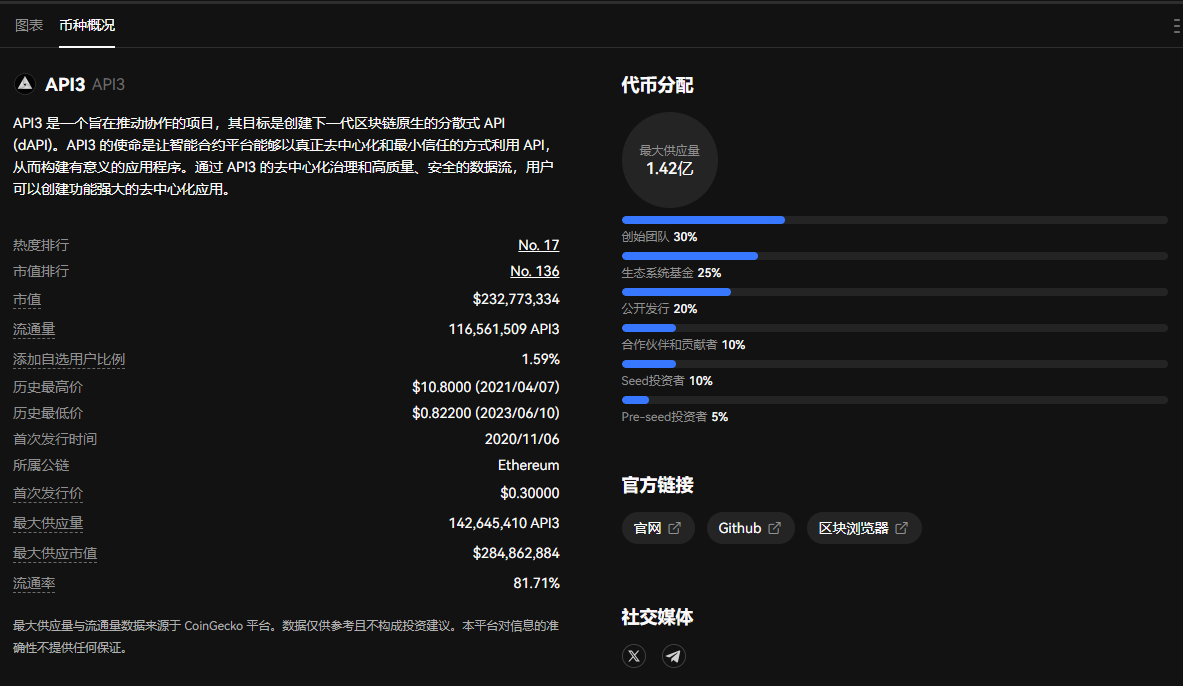Image resolution: width=1183 pixels, height=686 pixels.
Task: Click the external-link icon on the 官网 button
Action: [675, 527]
